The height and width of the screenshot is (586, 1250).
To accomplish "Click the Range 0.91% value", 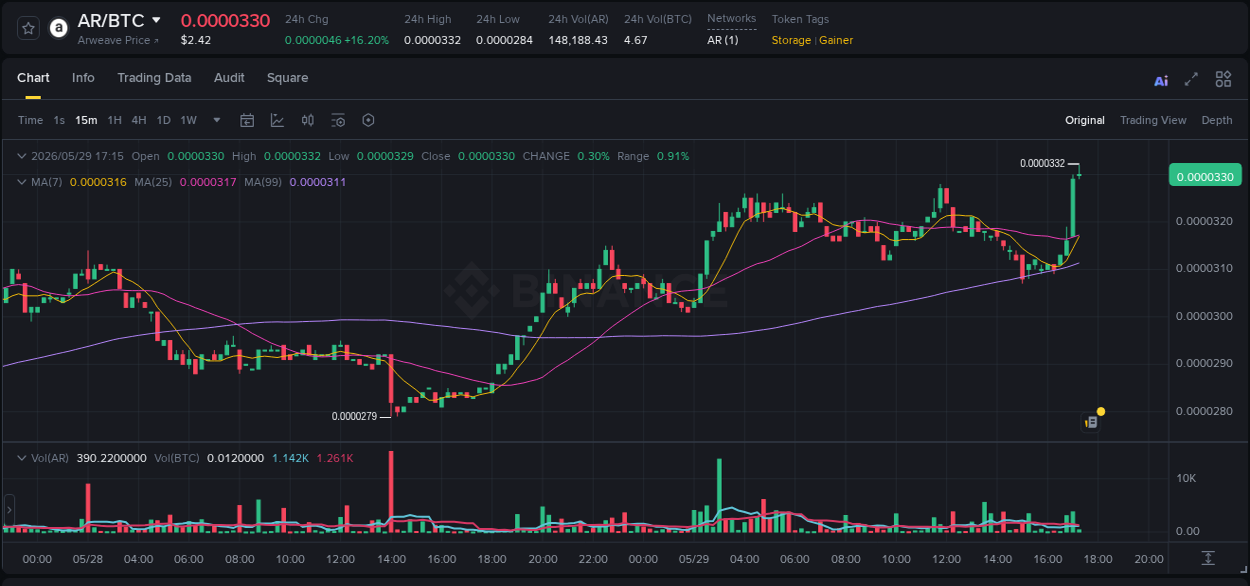I will [673, 156].
